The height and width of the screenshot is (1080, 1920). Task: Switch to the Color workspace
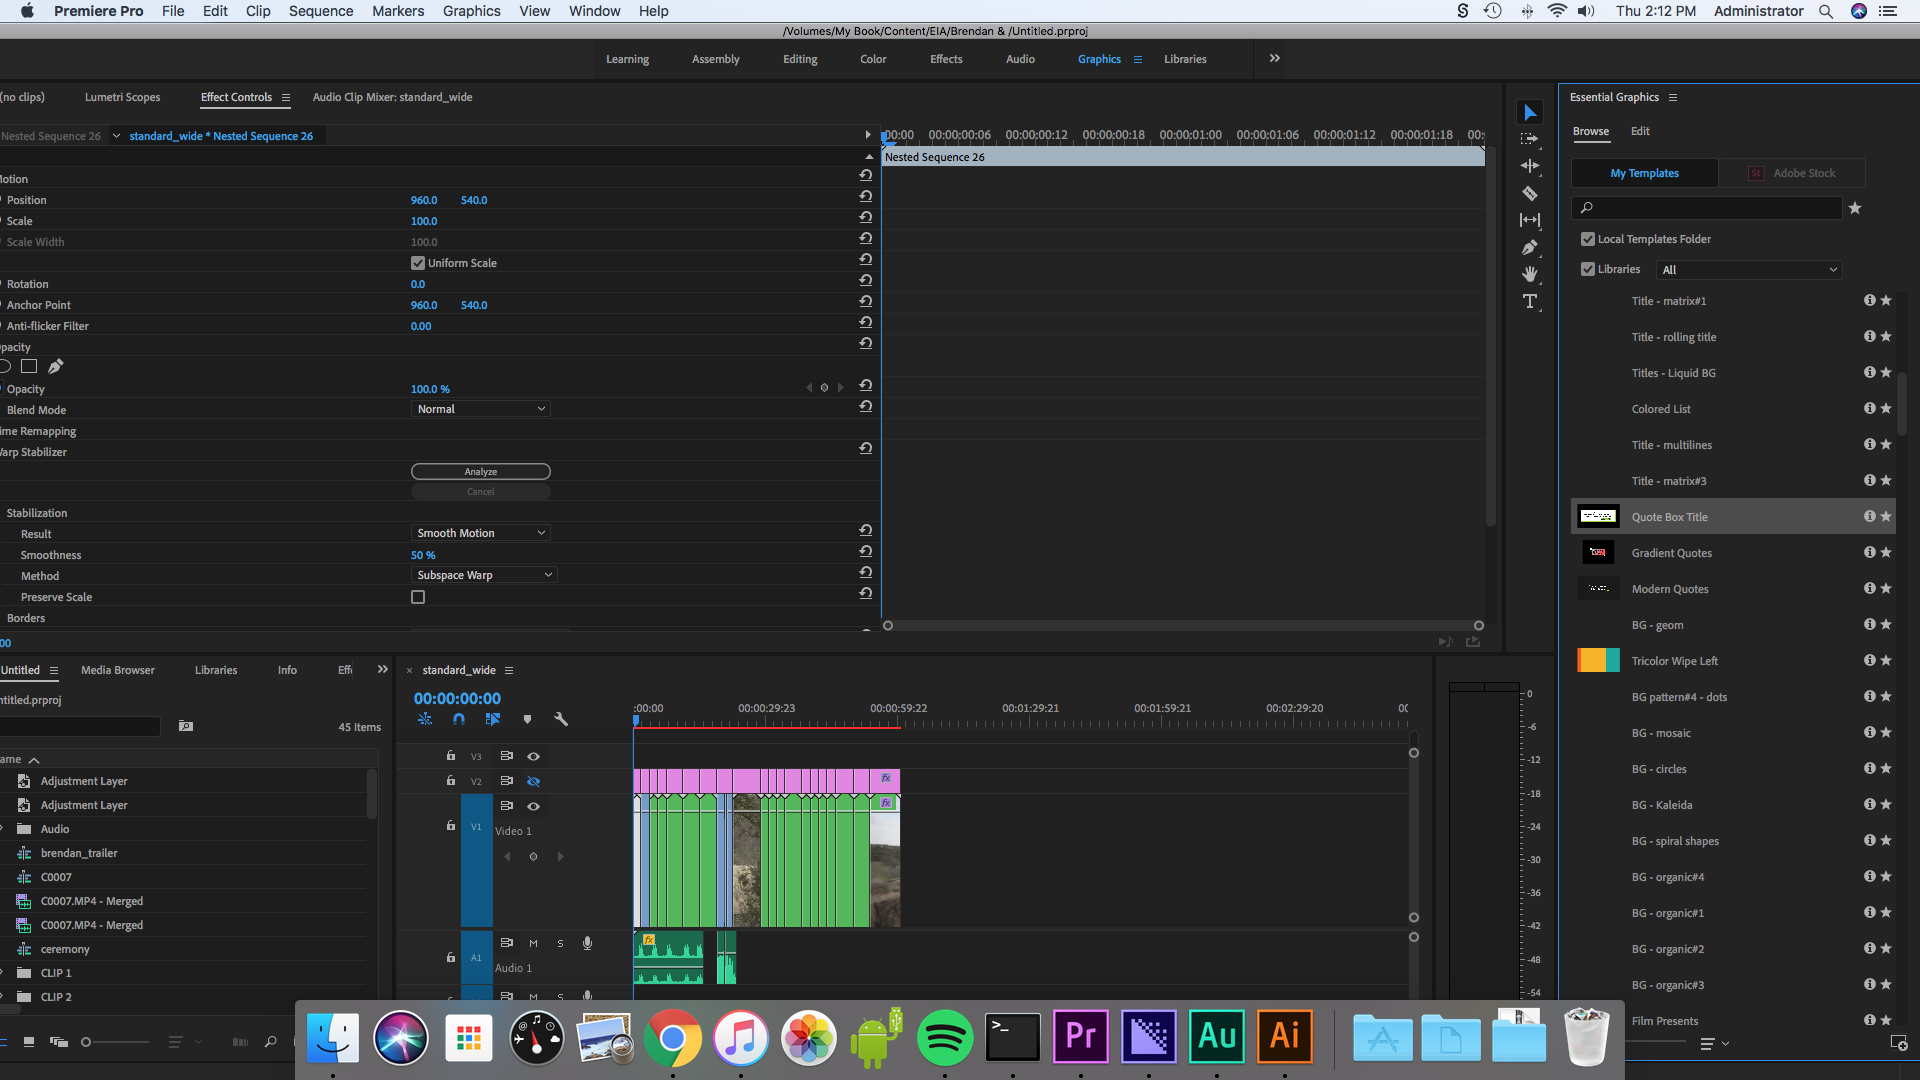[872, 59]
